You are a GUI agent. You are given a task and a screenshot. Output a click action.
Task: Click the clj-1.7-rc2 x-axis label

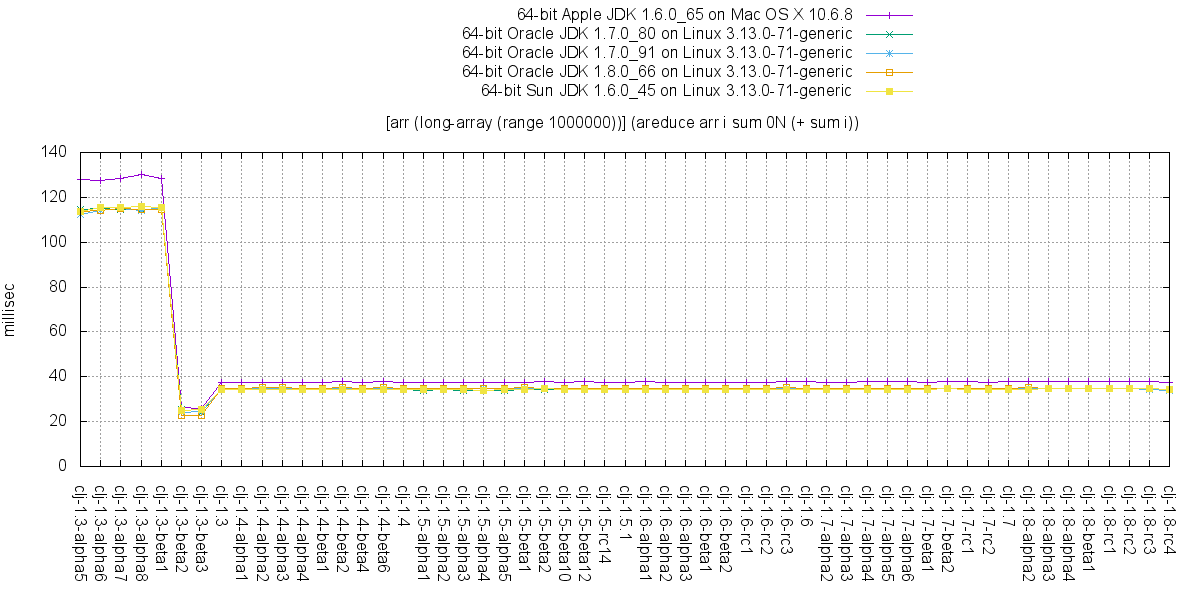pyautogui.click(x=988, y=520)
